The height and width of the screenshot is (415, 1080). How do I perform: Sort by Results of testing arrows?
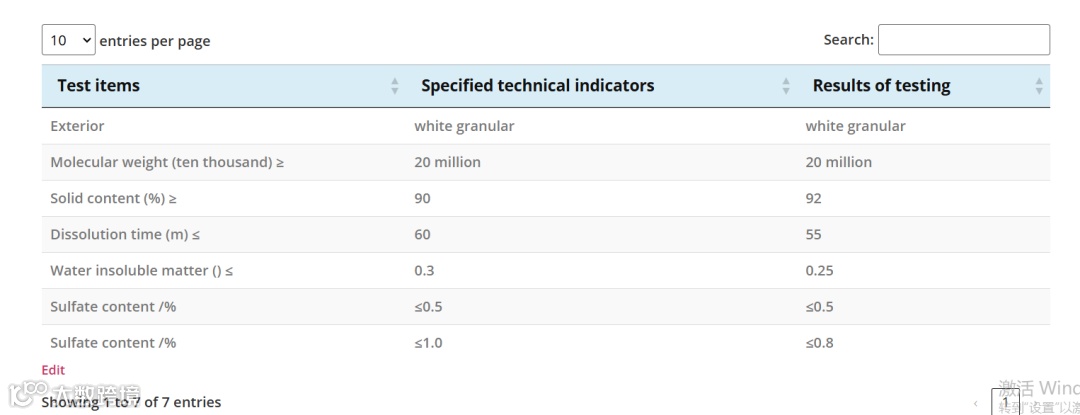pos(1039,86)
